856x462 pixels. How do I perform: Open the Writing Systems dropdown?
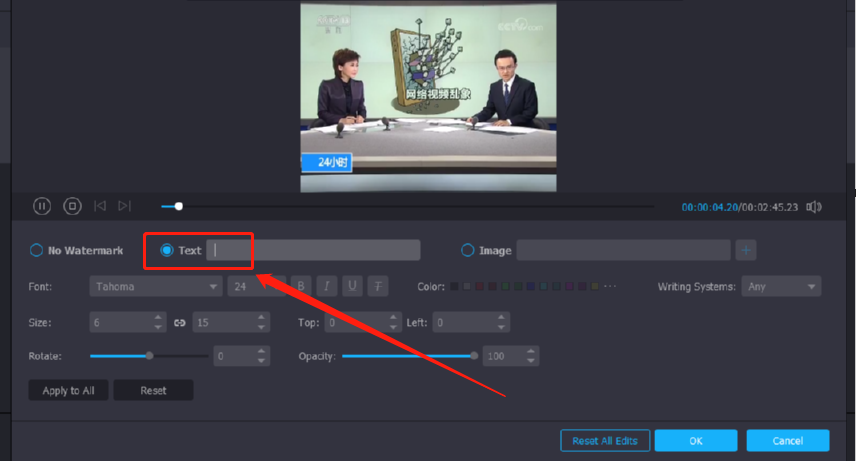coord(781,286)
